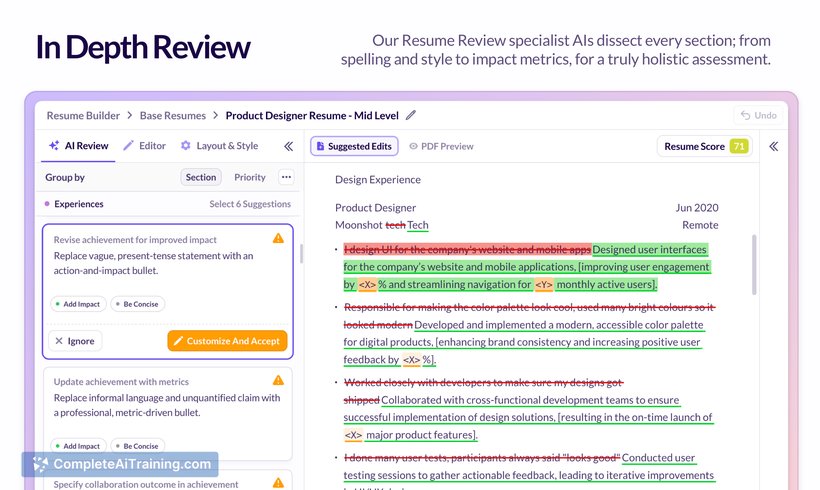820x490 pixels.
Task: Switch to the Editor tab
Action: point(145,146)
